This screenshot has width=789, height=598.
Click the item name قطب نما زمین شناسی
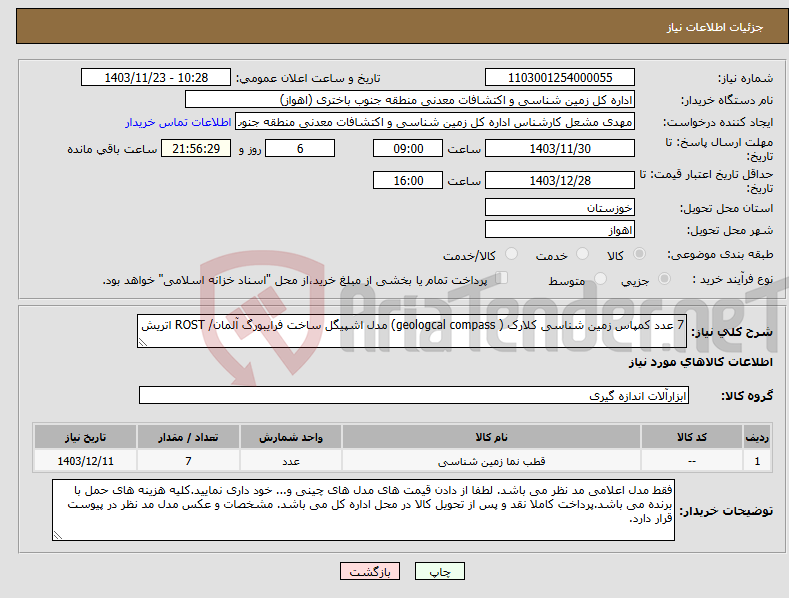pos(491,461)
